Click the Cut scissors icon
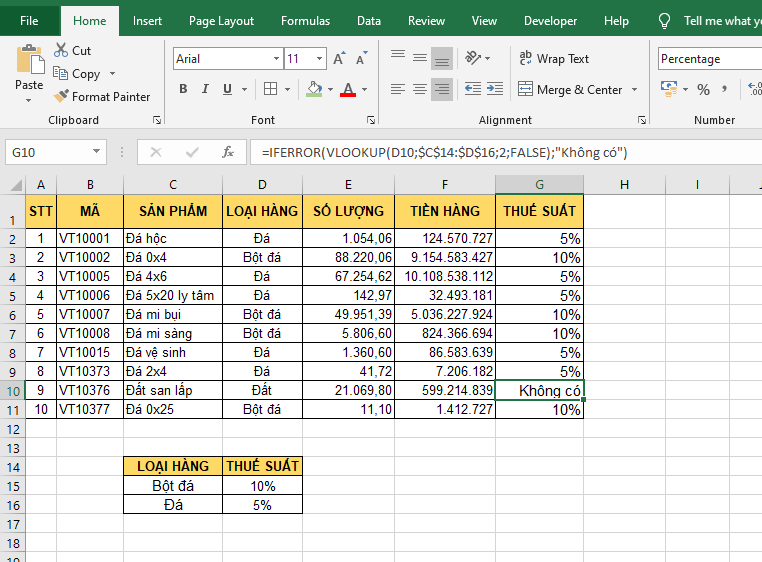 point(61,50)
